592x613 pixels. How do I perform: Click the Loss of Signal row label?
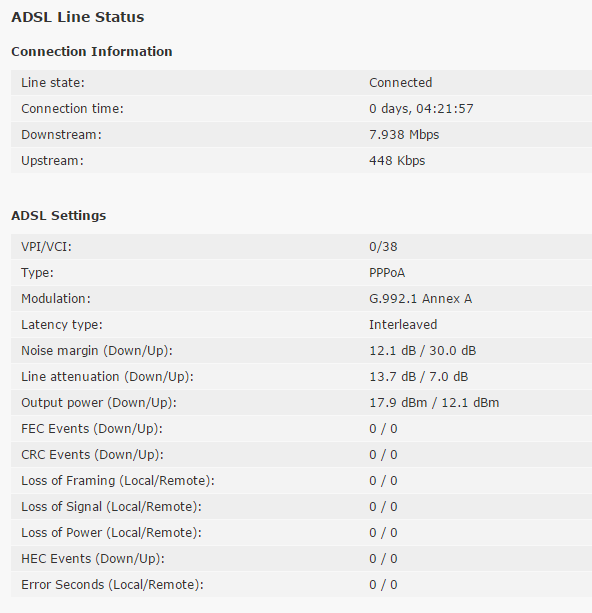click(111, 507)
